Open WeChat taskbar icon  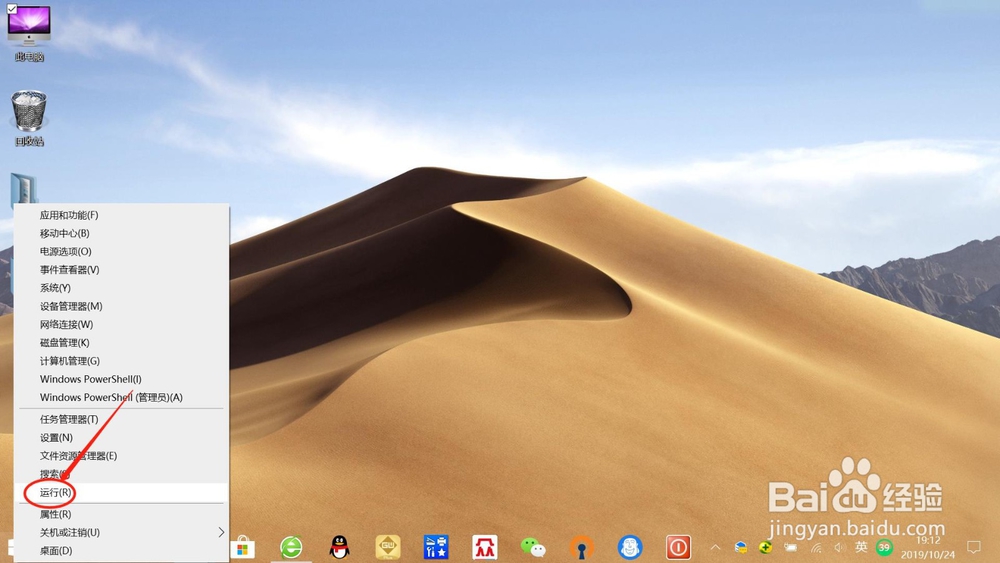pos(533,548)
